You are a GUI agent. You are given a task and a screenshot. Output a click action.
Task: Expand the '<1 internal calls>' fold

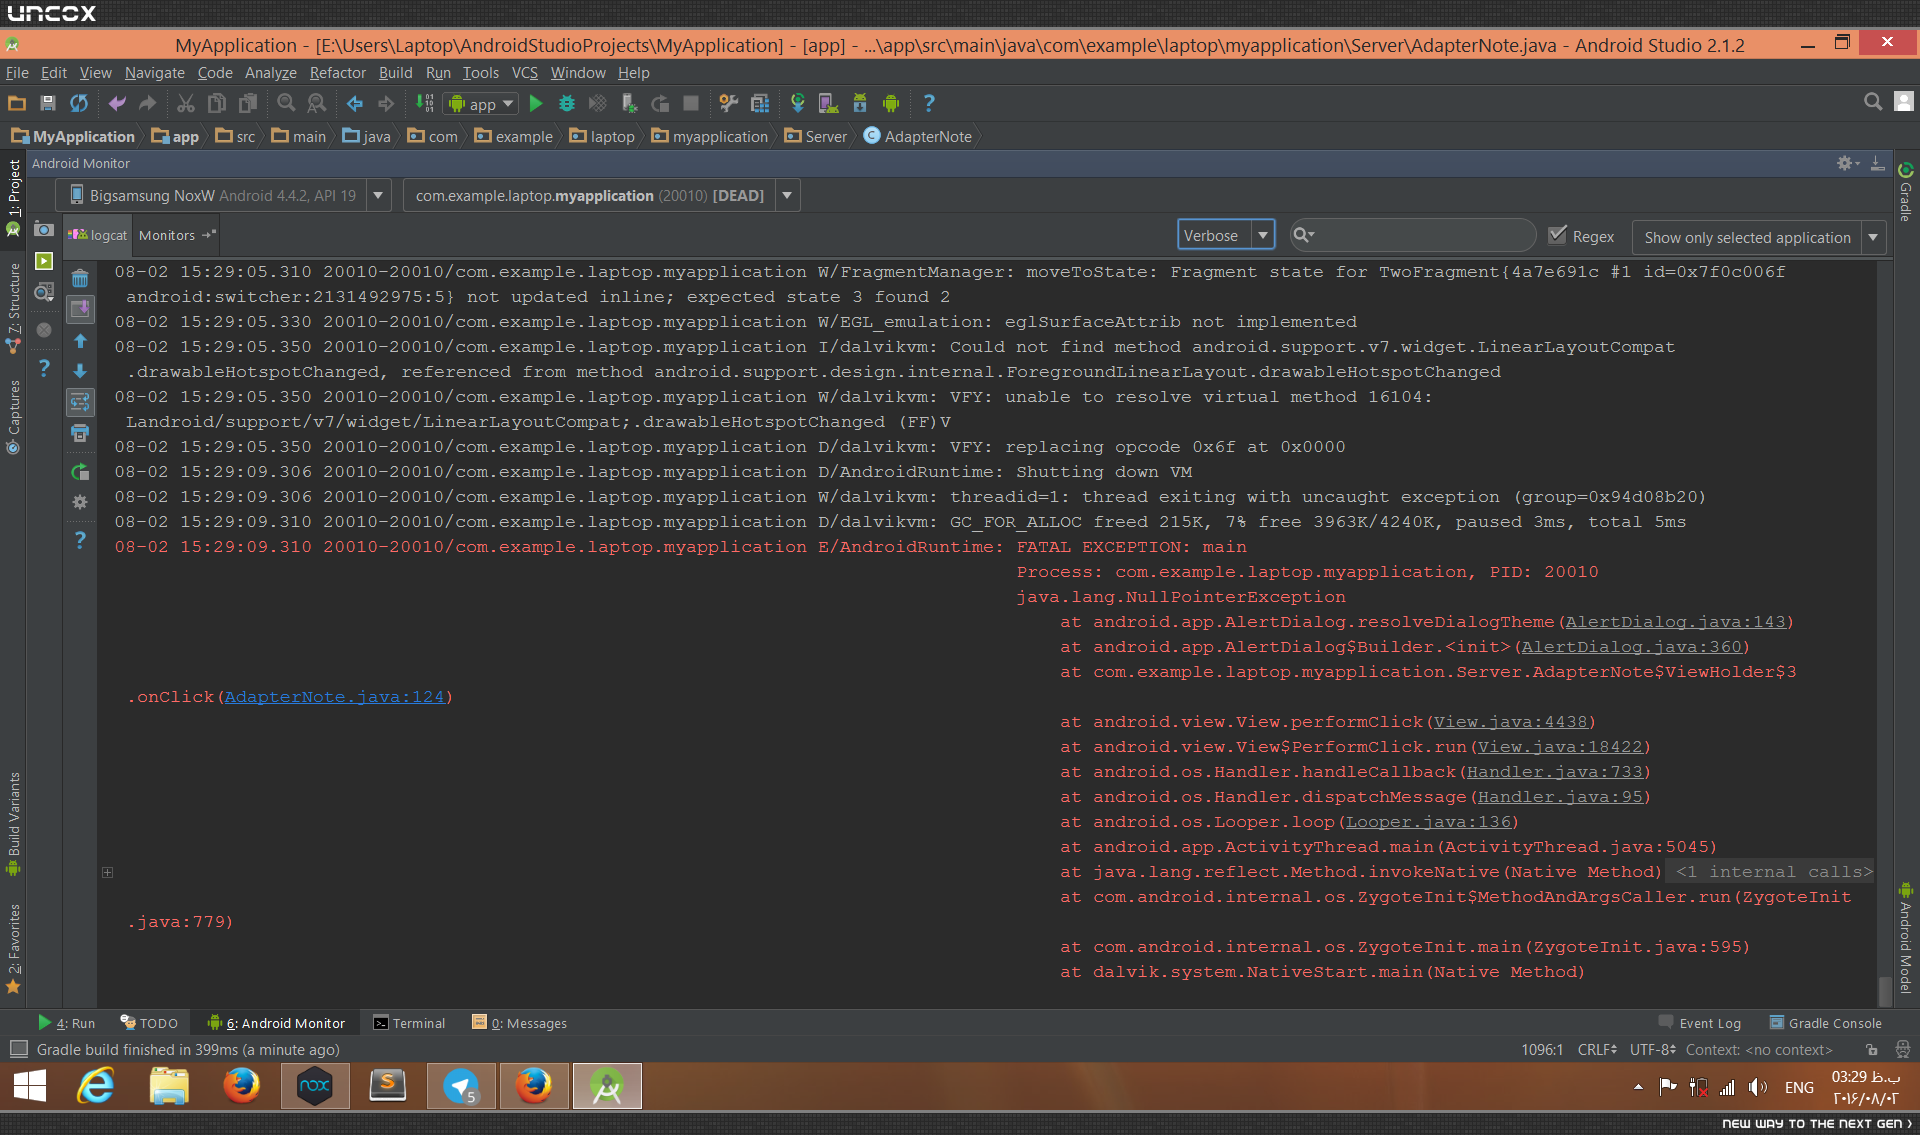[1773, 872]
